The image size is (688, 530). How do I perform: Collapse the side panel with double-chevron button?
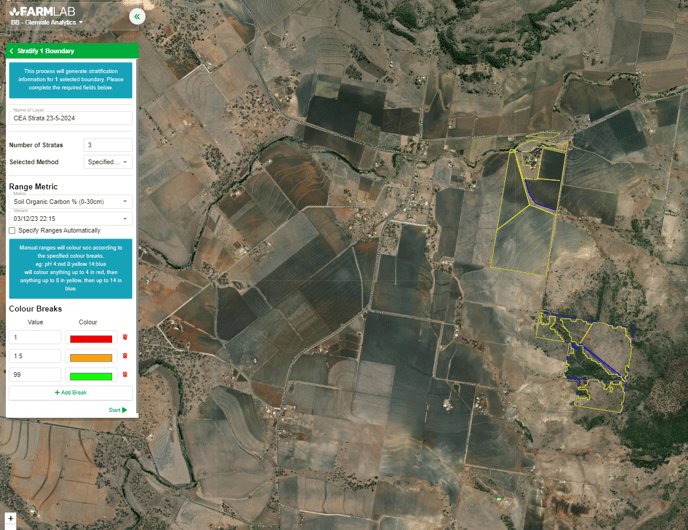[x=137, y=16]
